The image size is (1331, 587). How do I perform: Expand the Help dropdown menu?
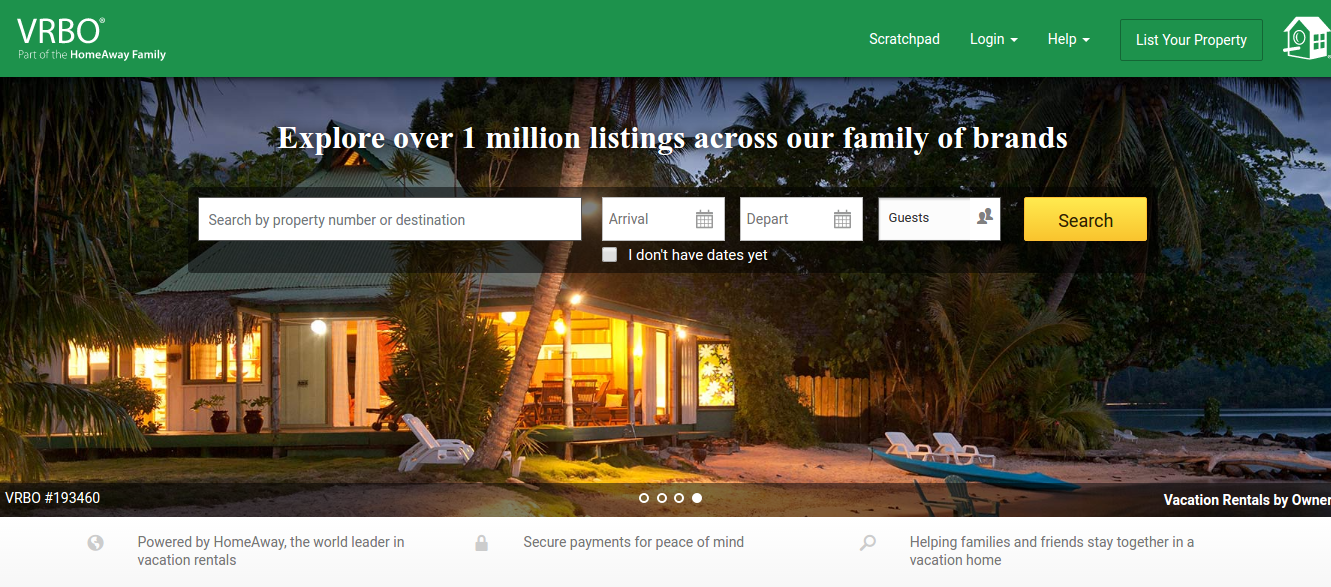pos(1069,39)
